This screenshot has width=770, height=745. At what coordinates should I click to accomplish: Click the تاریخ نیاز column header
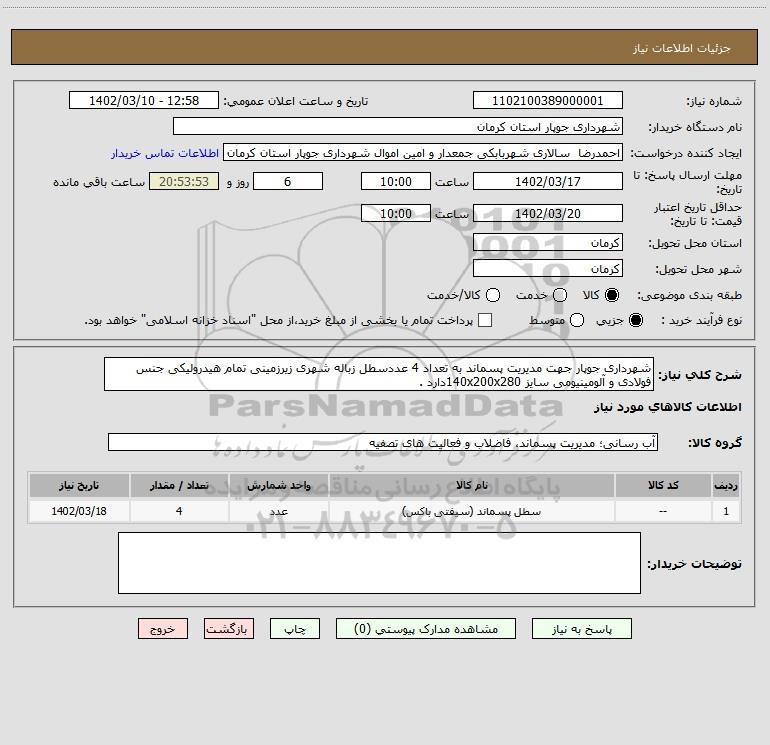pyautogui.click(x=79, y=485)
